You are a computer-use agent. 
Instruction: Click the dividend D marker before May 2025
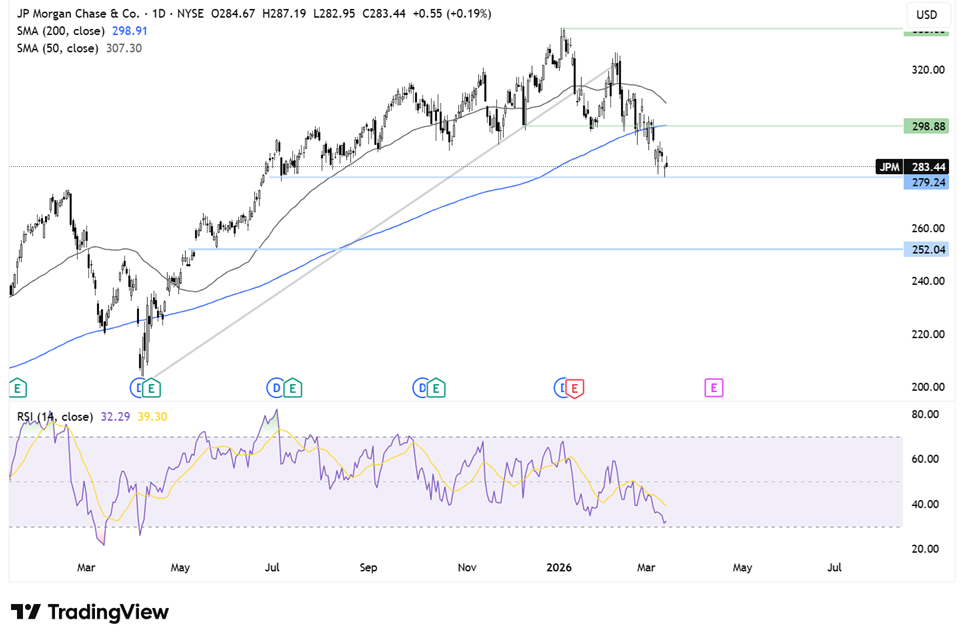[137, 388]
